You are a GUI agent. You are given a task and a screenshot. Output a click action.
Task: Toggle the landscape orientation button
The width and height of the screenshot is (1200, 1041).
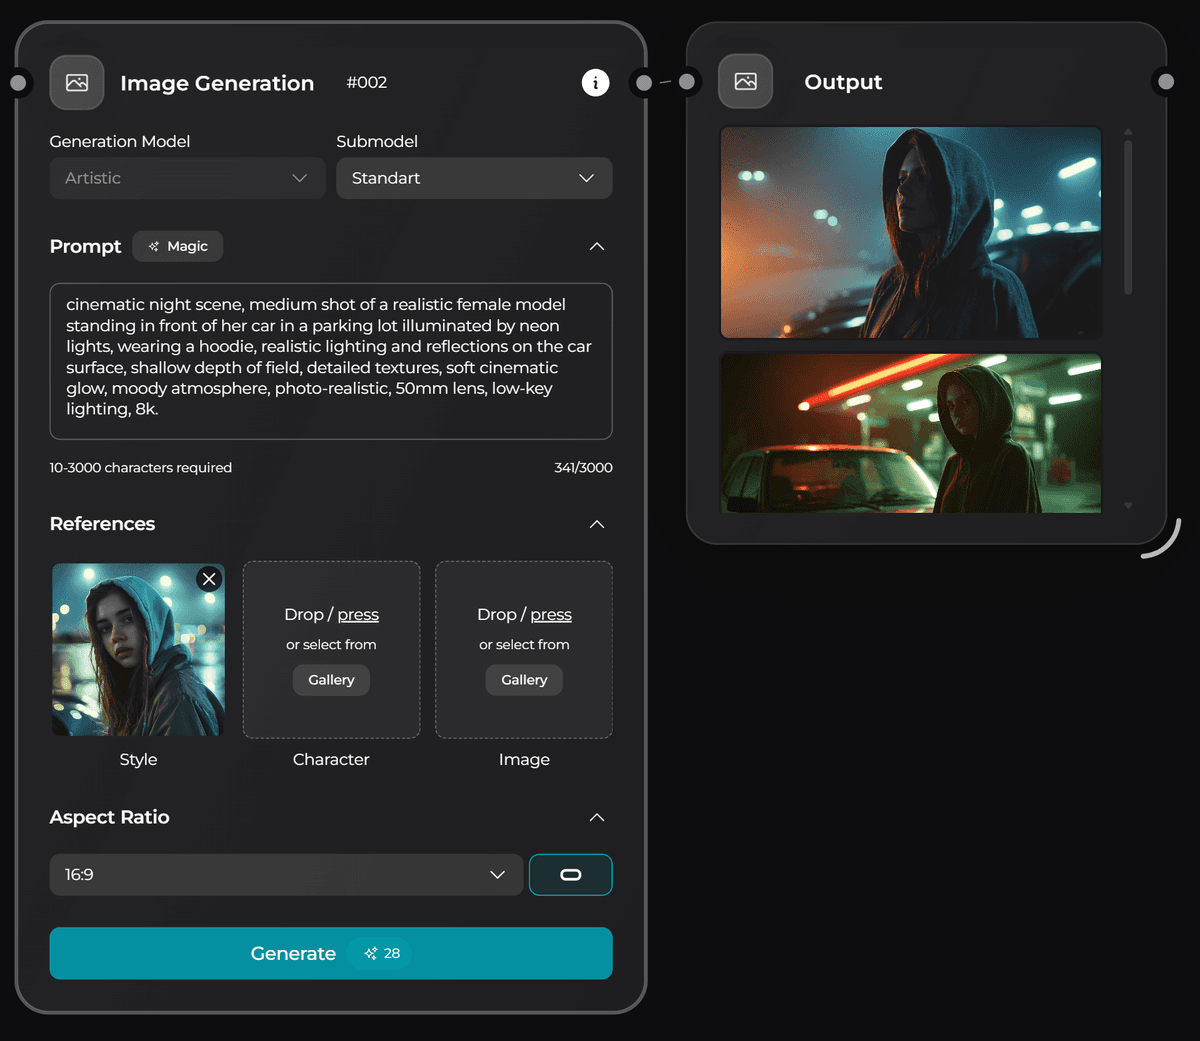coord(570,875)
